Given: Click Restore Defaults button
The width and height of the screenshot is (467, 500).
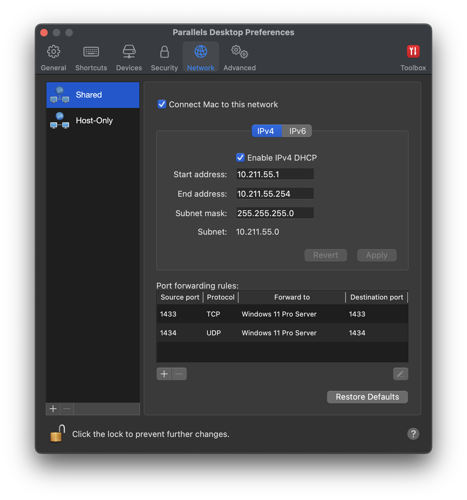Looking at the screenshot, I should pyautogui.click(x=367, y=397).
